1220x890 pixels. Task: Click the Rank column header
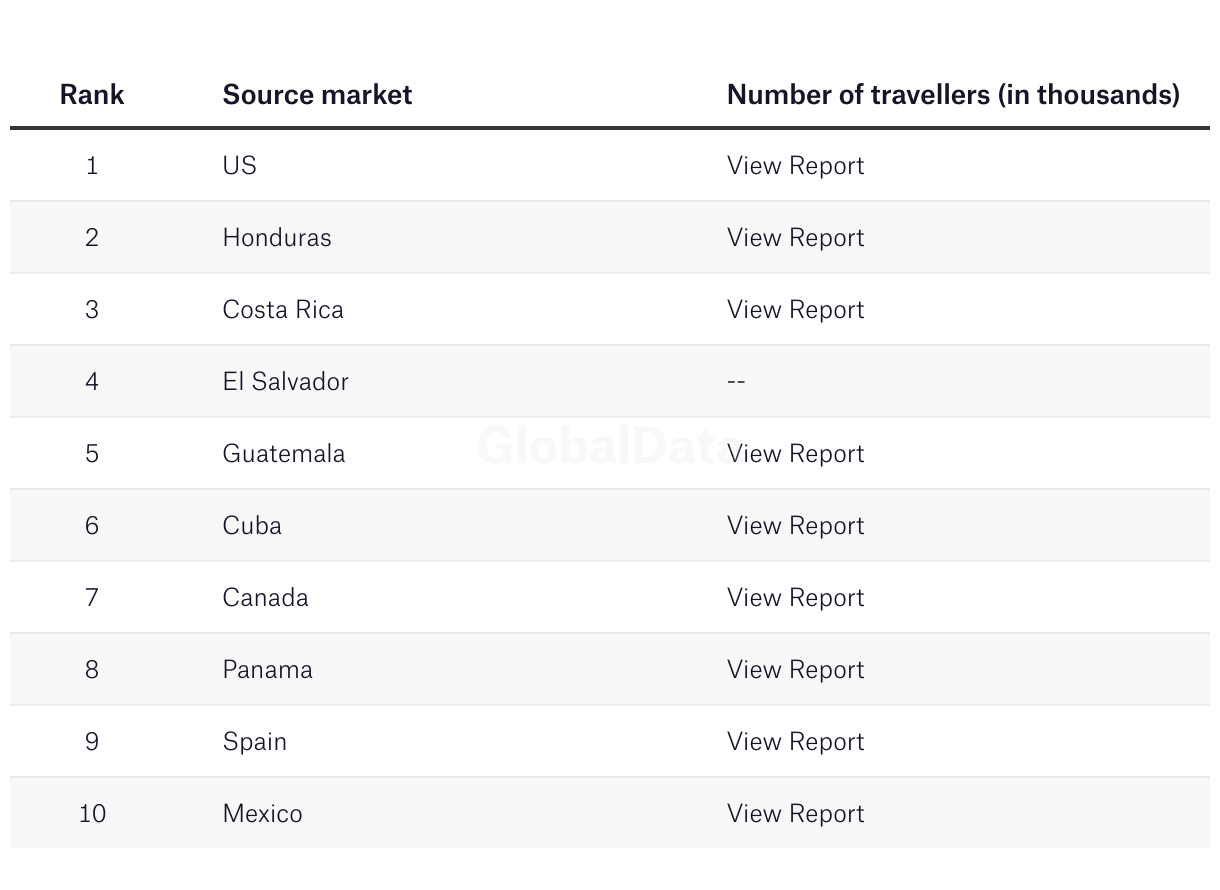click(x=92, y=94)
